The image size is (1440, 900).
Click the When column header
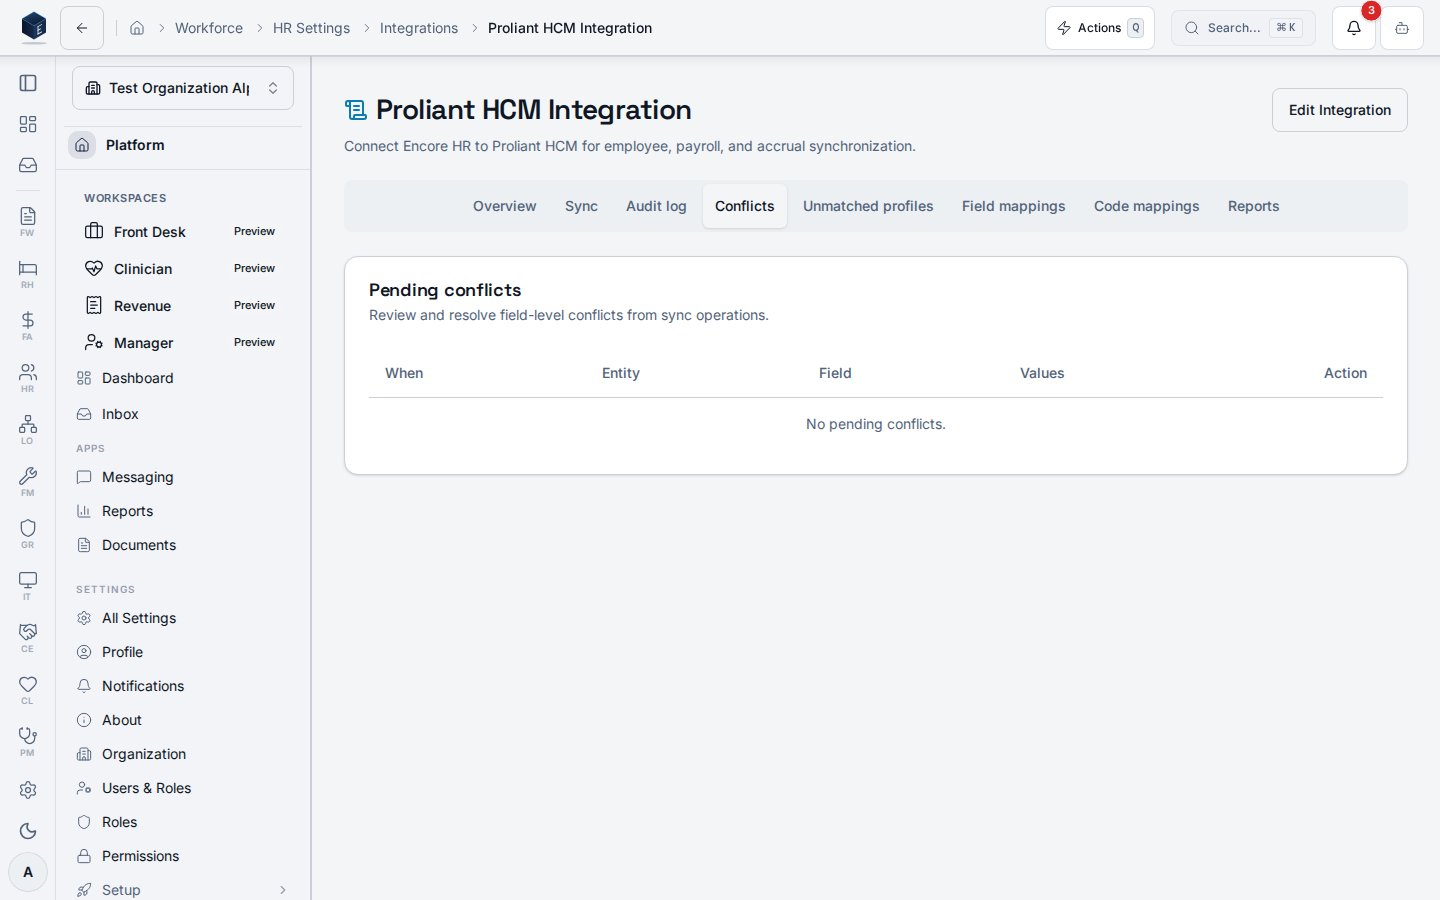[x=404, y=373]
